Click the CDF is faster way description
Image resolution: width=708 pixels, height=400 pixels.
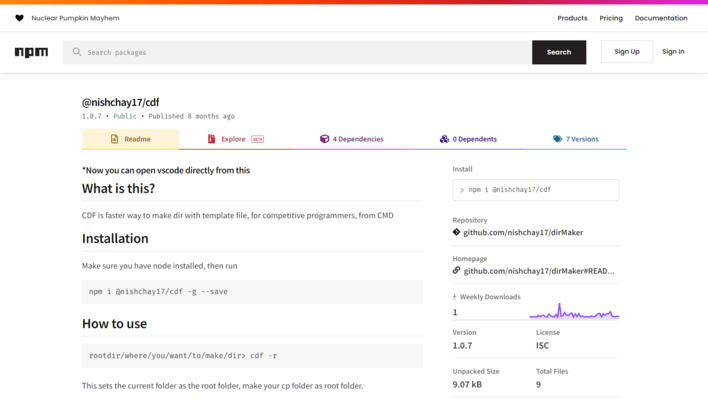point(238,215)
